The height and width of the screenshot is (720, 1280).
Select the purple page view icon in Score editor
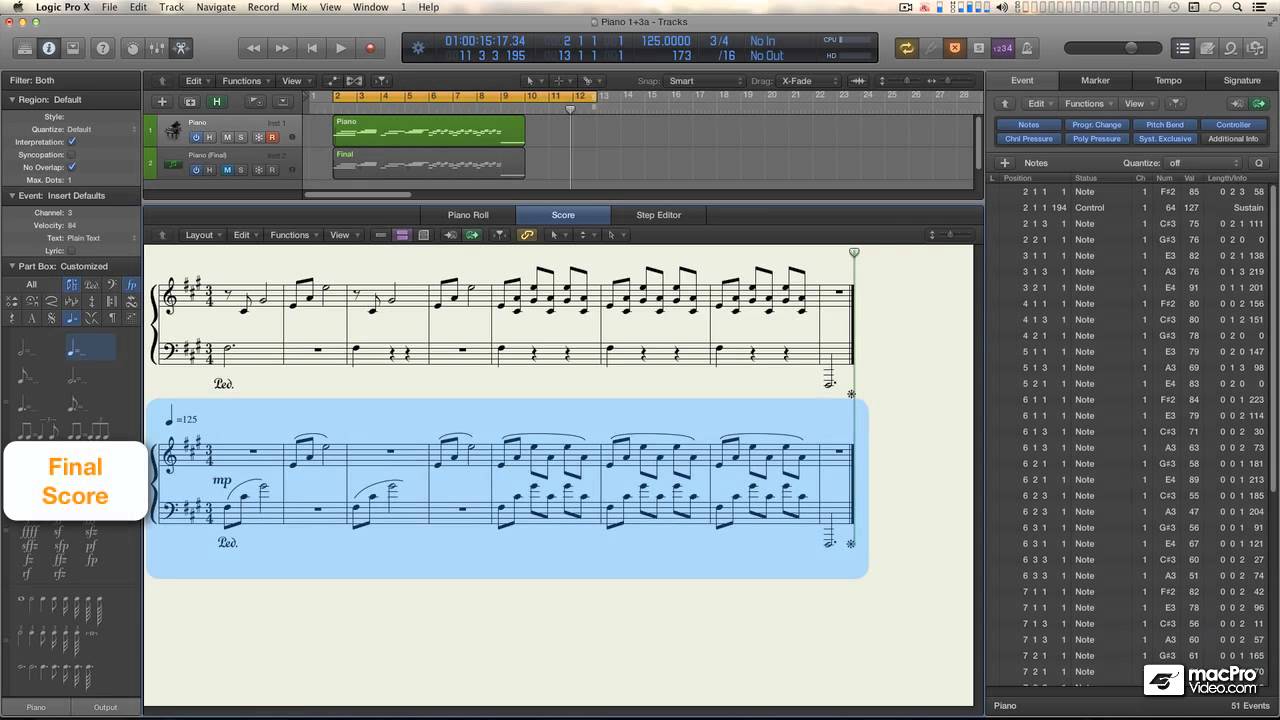pyautogui.click(x=402, y=235)
